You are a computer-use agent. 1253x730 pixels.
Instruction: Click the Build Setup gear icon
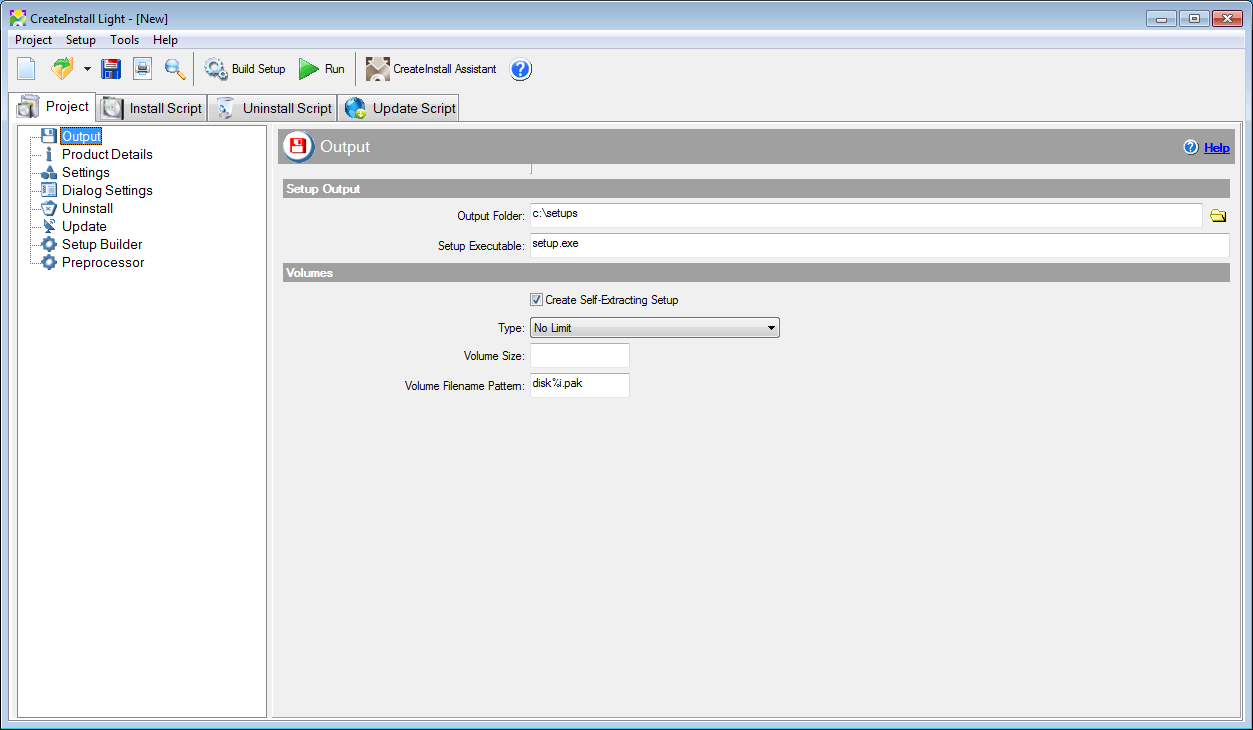tap(216, 69)
